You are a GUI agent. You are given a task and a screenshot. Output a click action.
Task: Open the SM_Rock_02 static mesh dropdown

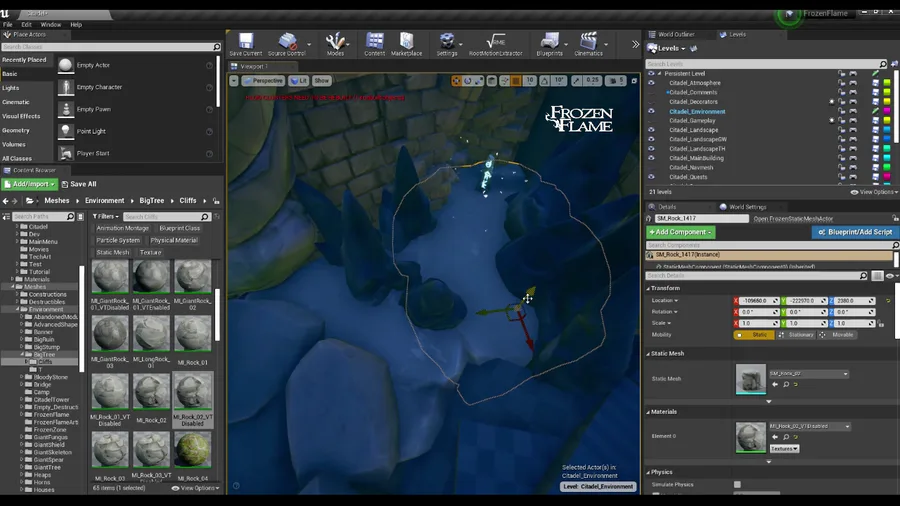tap(809, 373)
